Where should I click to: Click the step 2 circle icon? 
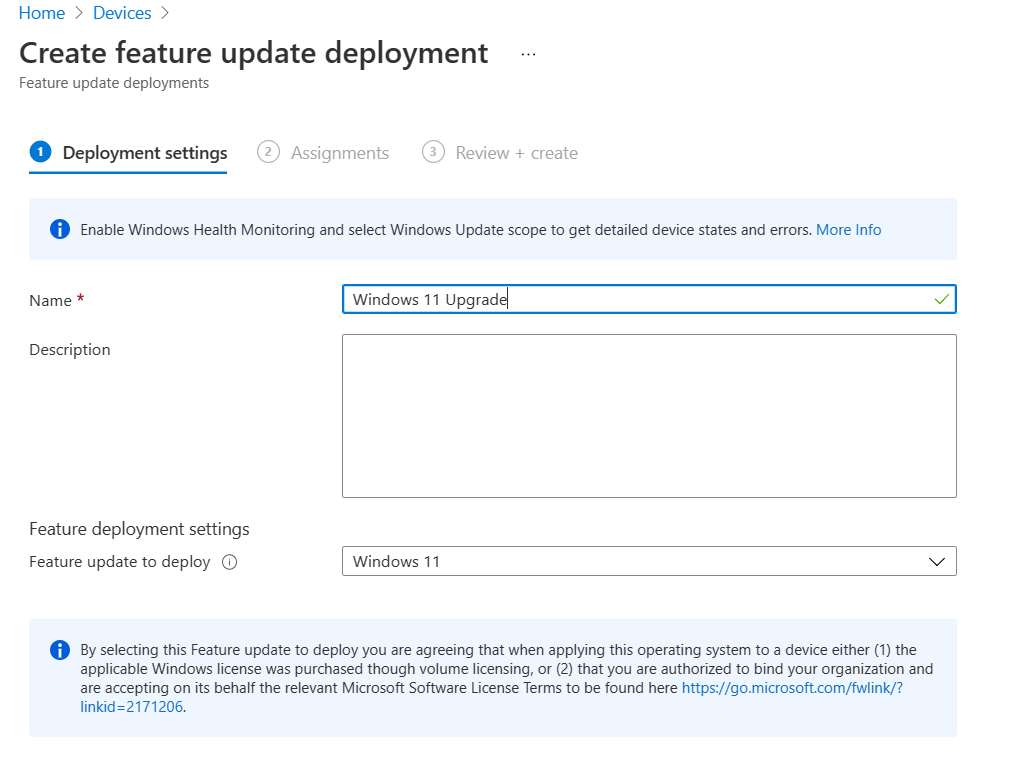coord(268,152)
